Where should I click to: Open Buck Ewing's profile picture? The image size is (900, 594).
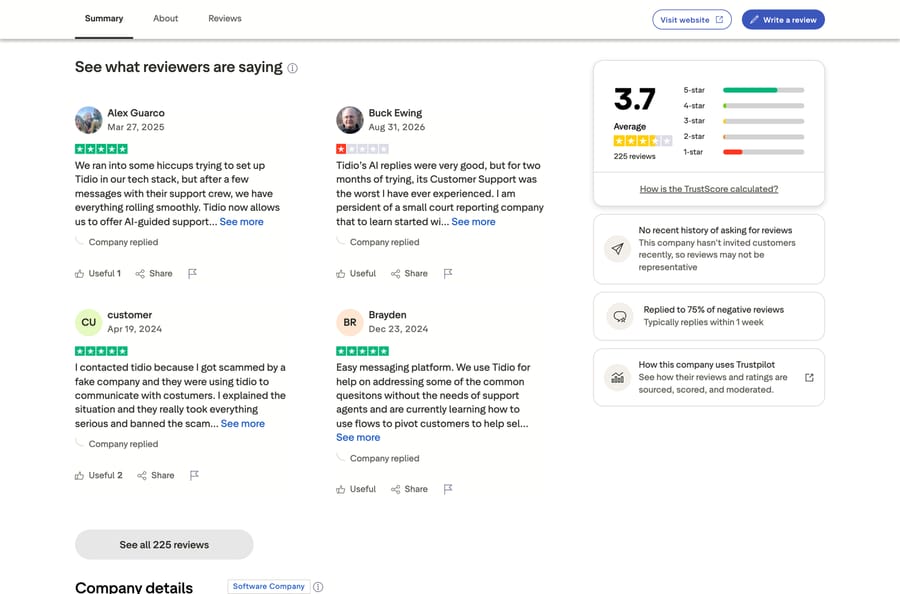350,120
